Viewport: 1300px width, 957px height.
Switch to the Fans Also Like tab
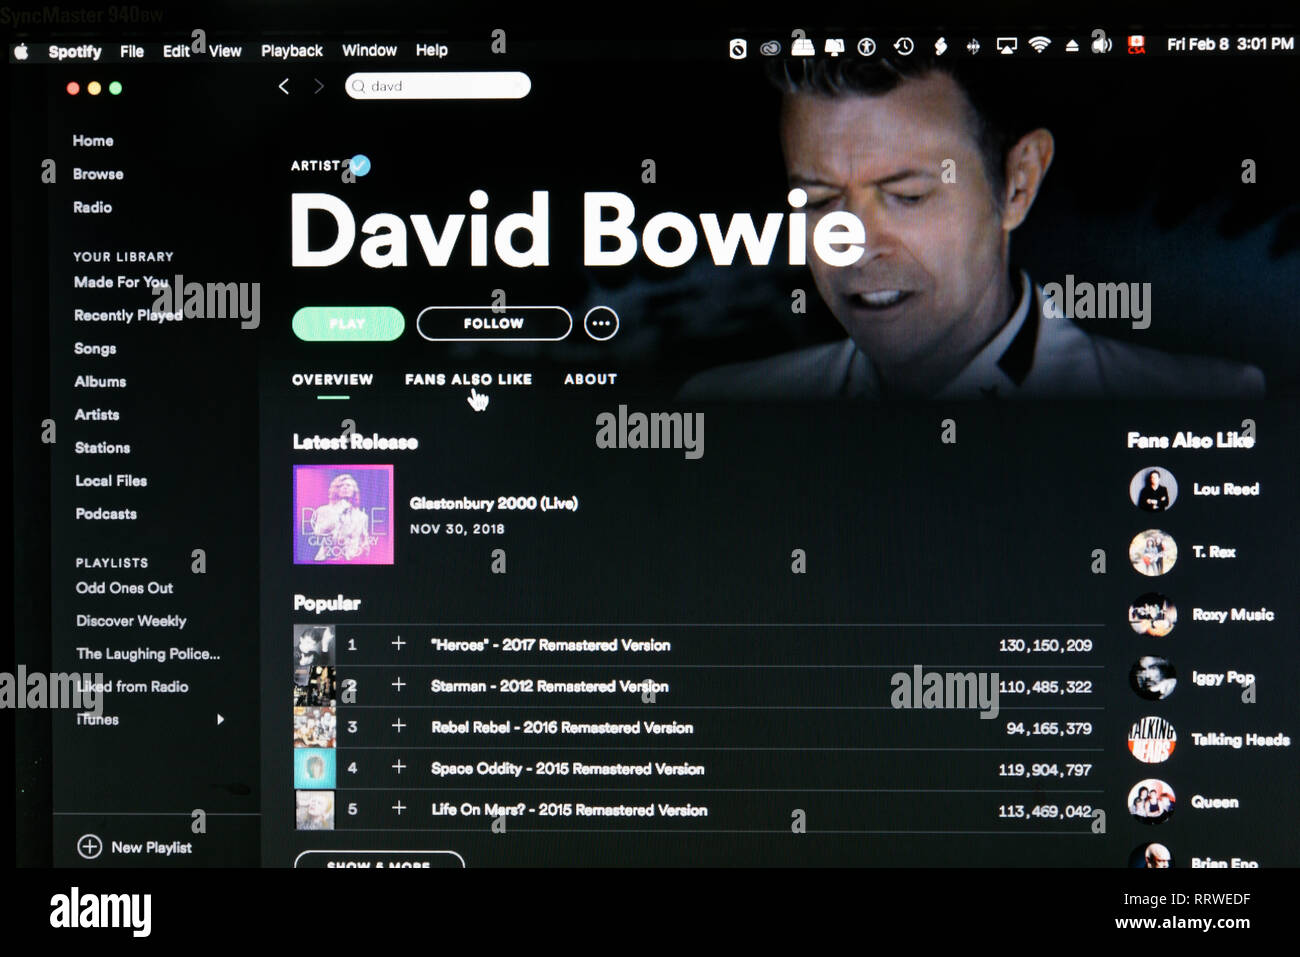[x=468, y=380]
